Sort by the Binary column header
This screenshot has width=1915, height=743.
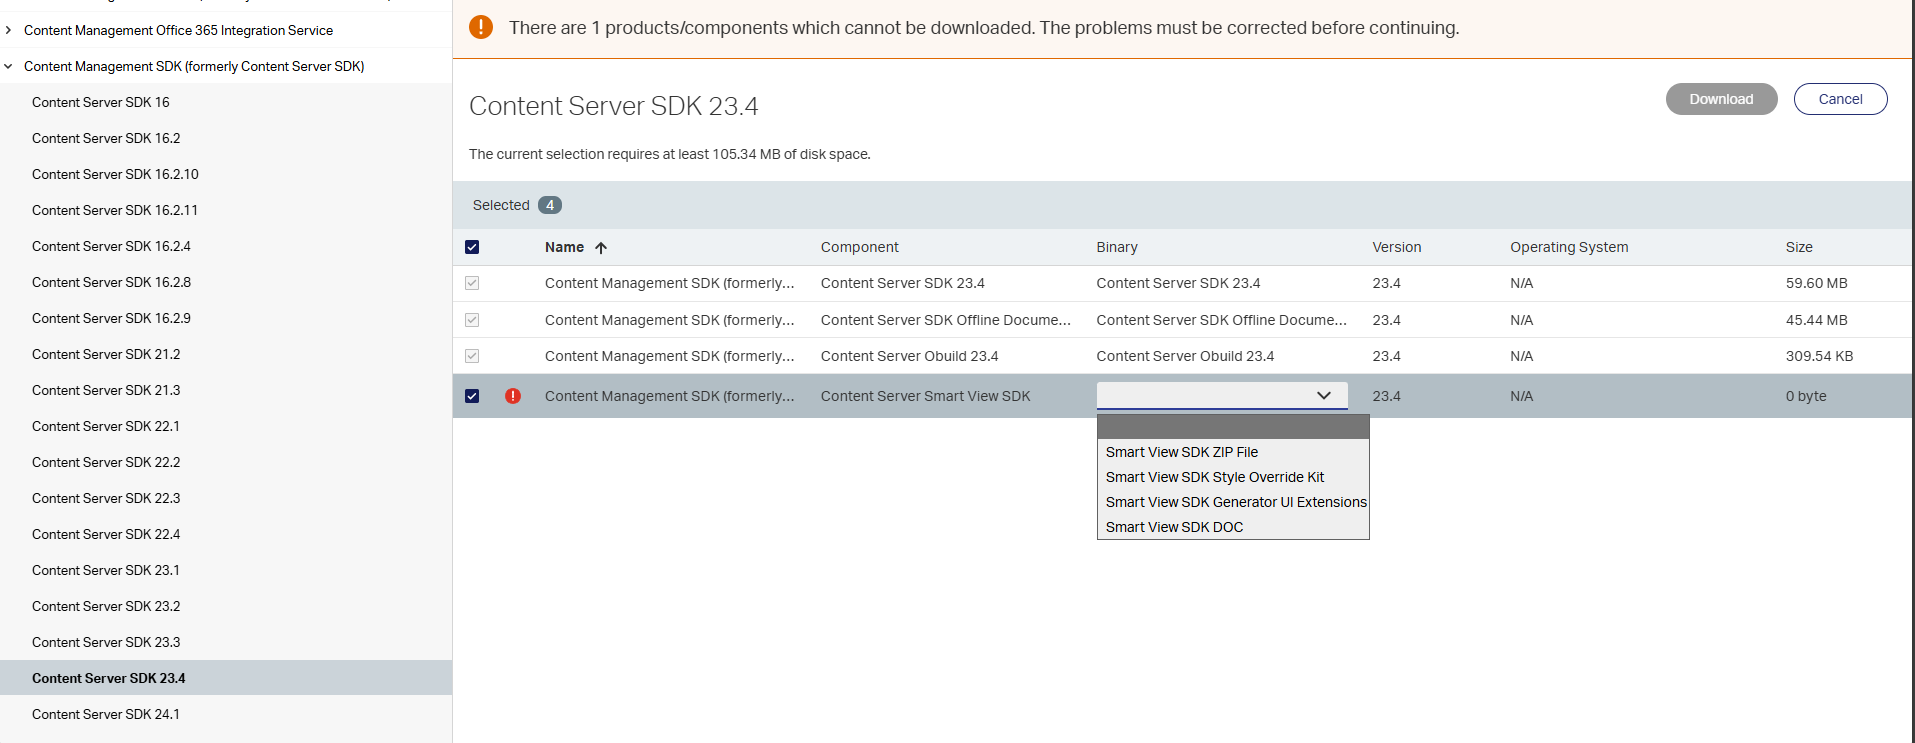[x=1117, y=247]
